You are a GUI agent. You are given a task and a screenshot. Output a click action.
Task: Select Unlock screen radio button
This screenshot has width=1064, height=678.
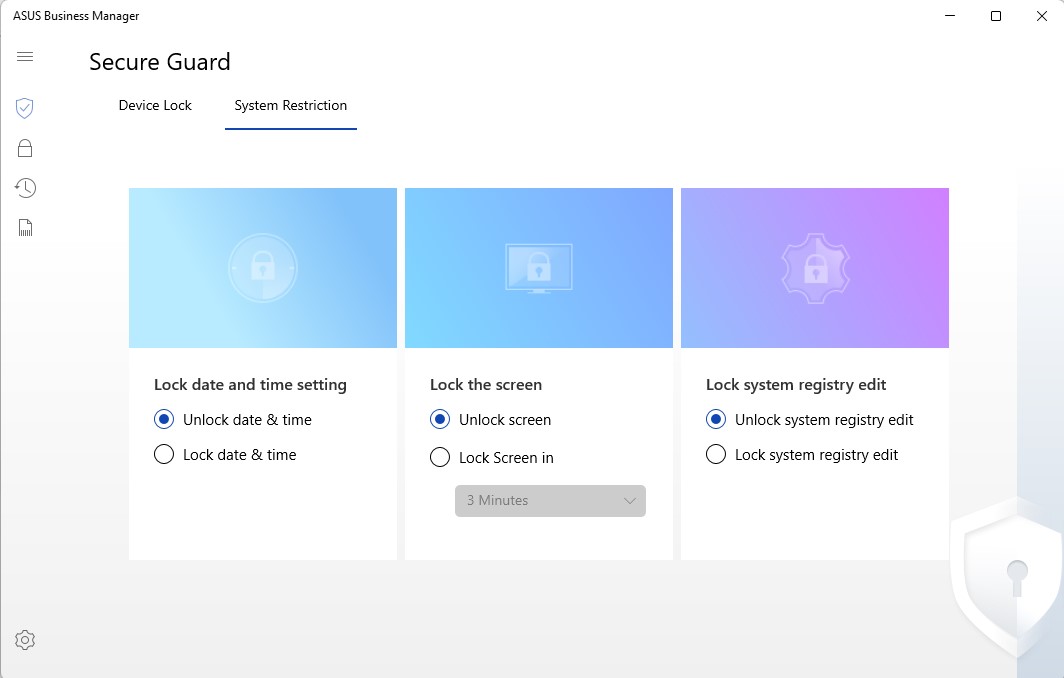click(440, 420)
